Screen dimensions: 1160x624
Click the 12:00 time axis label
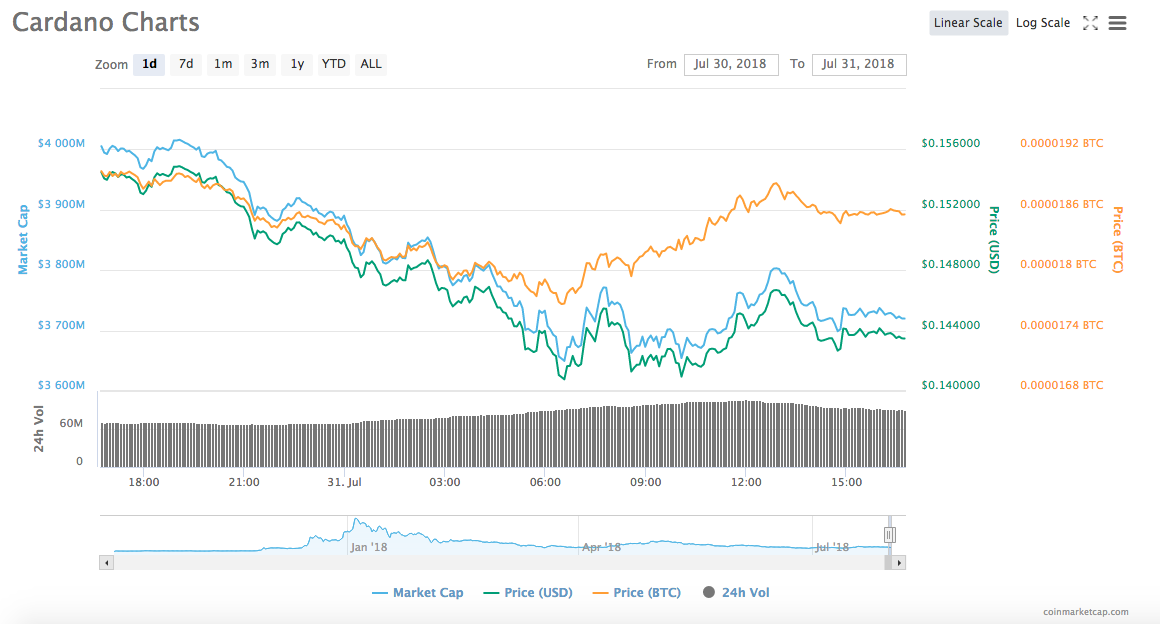pos(746,483)
